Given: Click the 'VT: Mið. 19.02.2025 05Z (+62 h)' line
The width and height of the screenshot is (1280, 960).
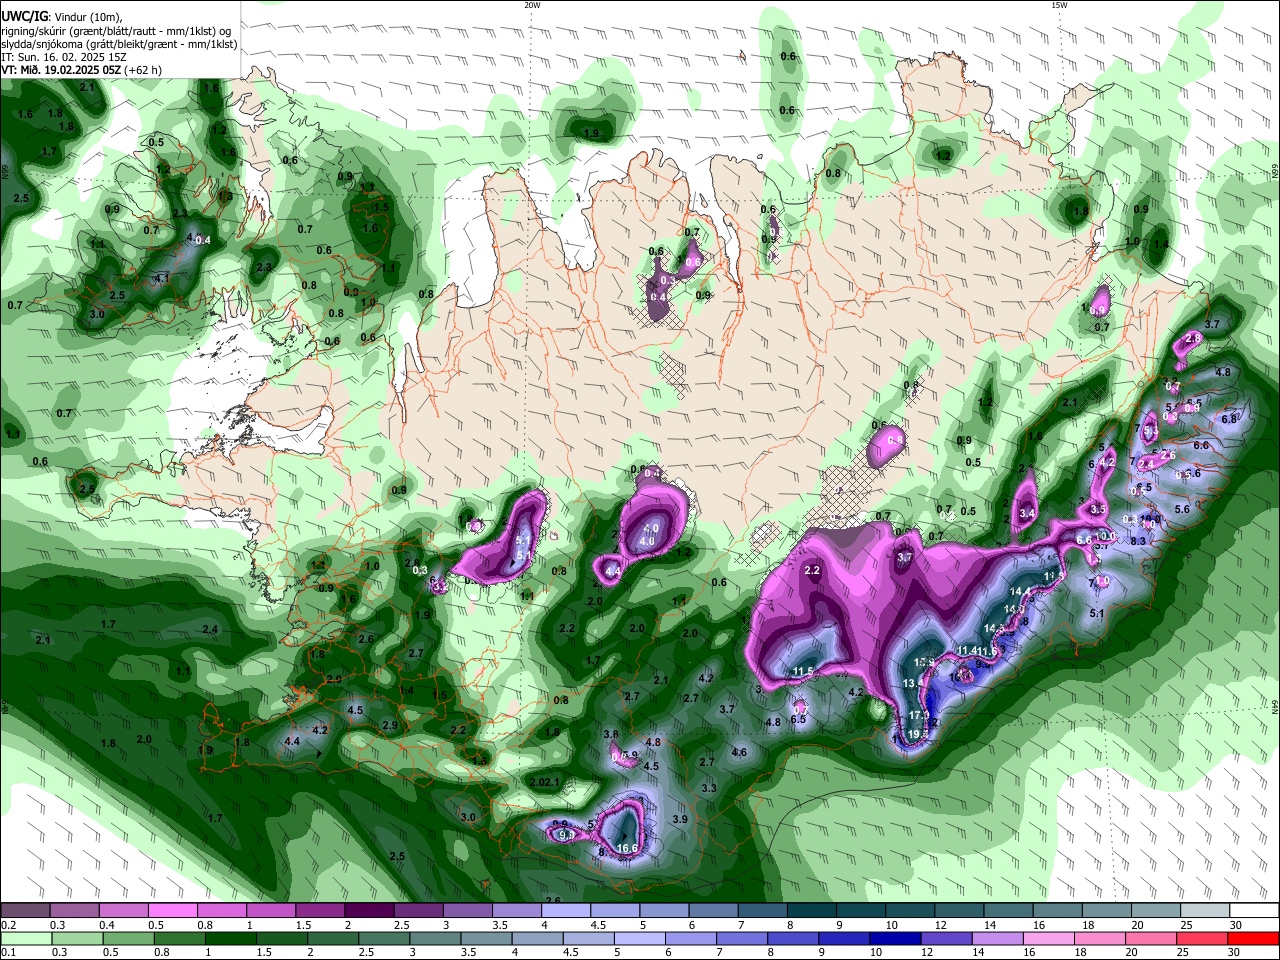Looking at the screenshot, I should (x=81, y=70).
